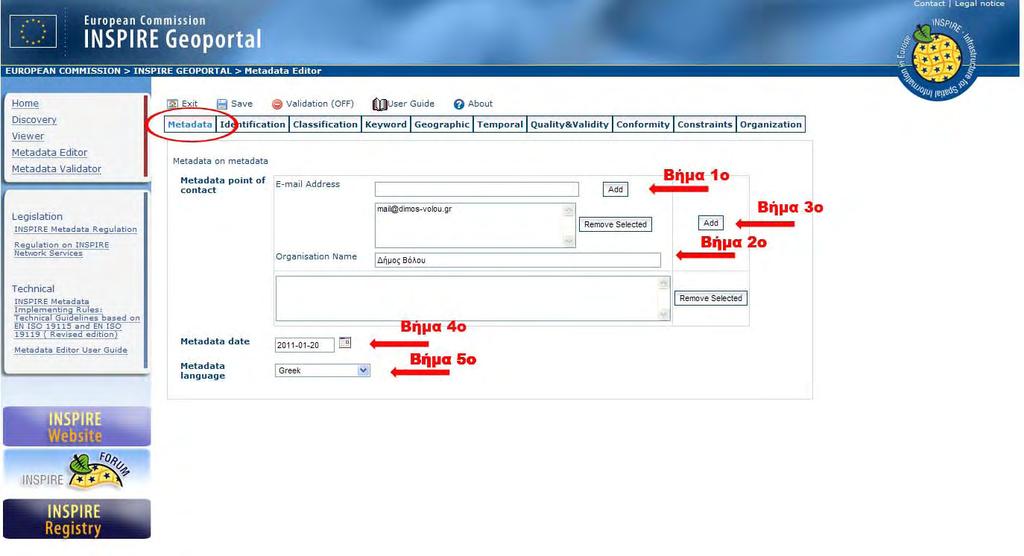Open the Classification tab
Image resolution: width=1024 pixels, height=556 pixels.
[x=325, y=124]
